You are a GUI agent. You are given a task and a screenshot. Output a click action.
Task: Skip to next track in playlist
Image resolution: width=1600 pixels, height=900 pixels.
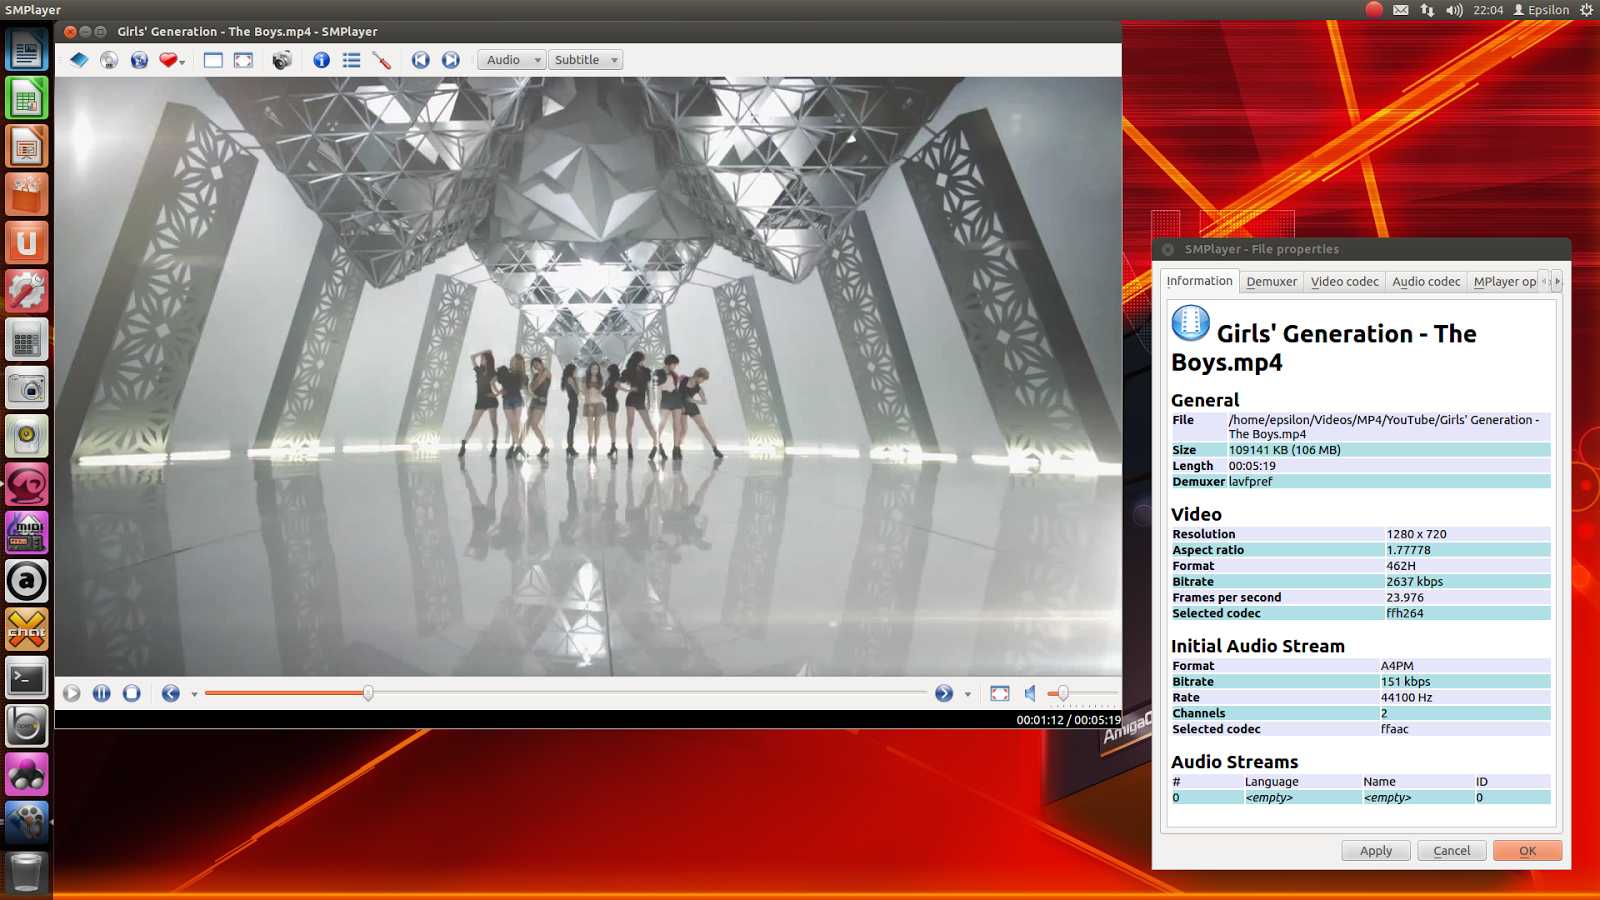pyautogui.click(x=451, y=60)
